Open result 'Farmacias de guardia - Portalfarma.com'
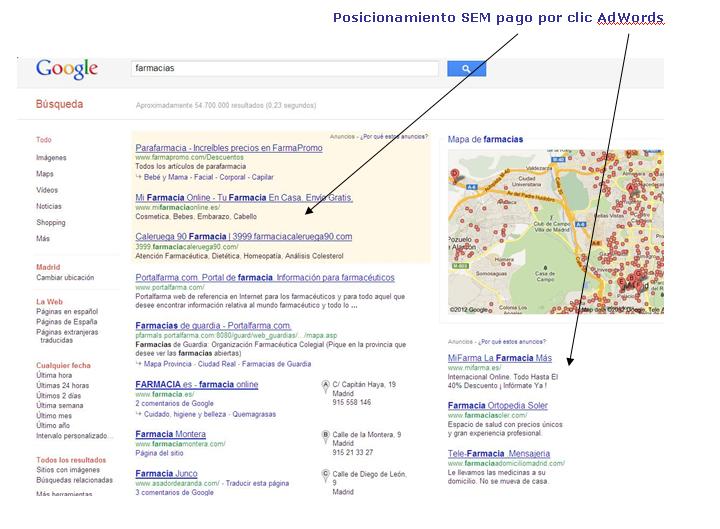This screenshot has width=720, height=529. coord(213,326)
